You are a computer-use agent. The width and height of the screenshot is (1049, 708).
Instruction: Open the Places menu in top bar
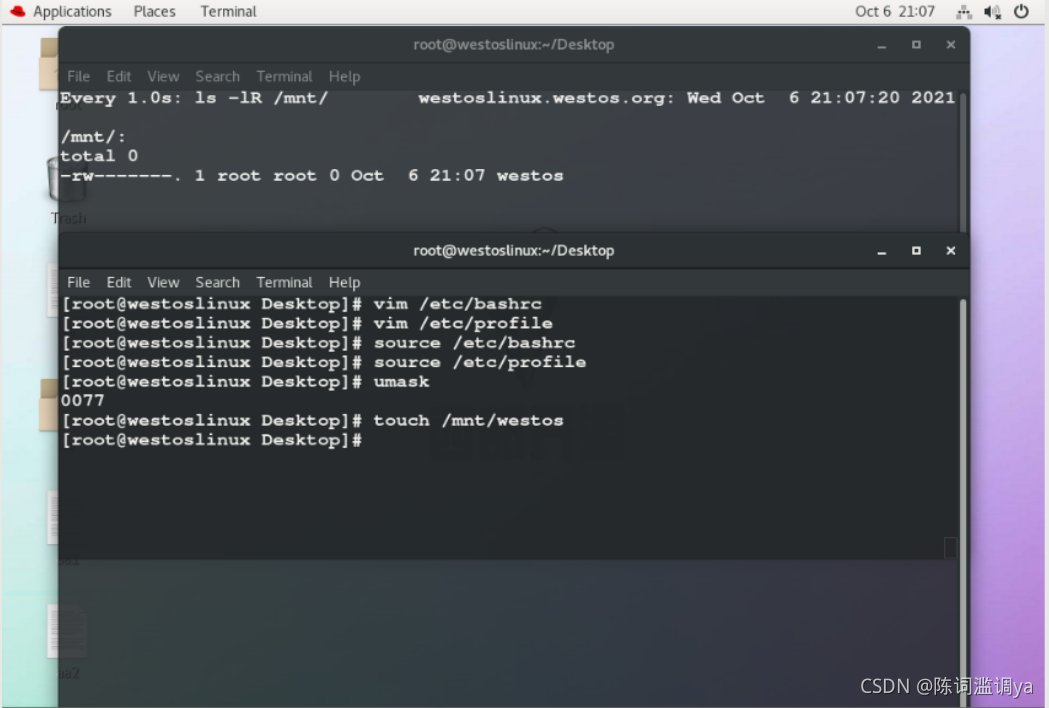(x=155, y=11)
